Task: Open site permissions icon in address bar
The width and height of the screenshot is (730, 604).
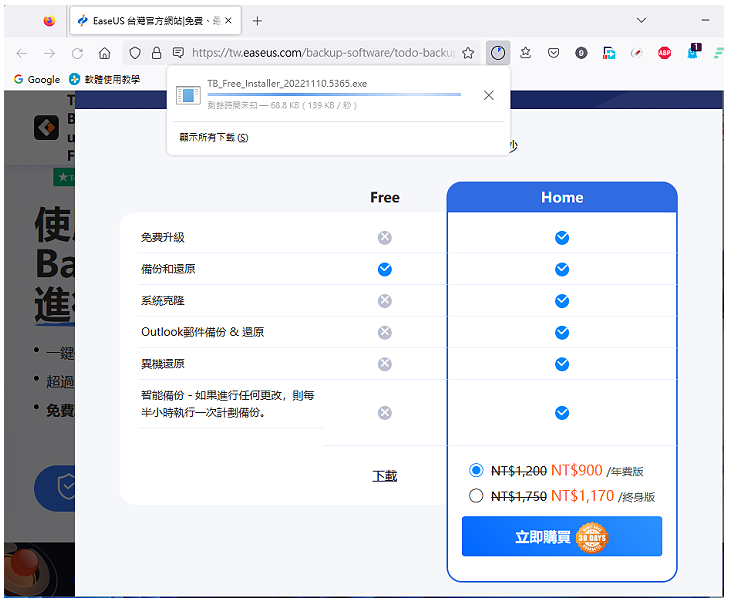Action: point(178,53)
